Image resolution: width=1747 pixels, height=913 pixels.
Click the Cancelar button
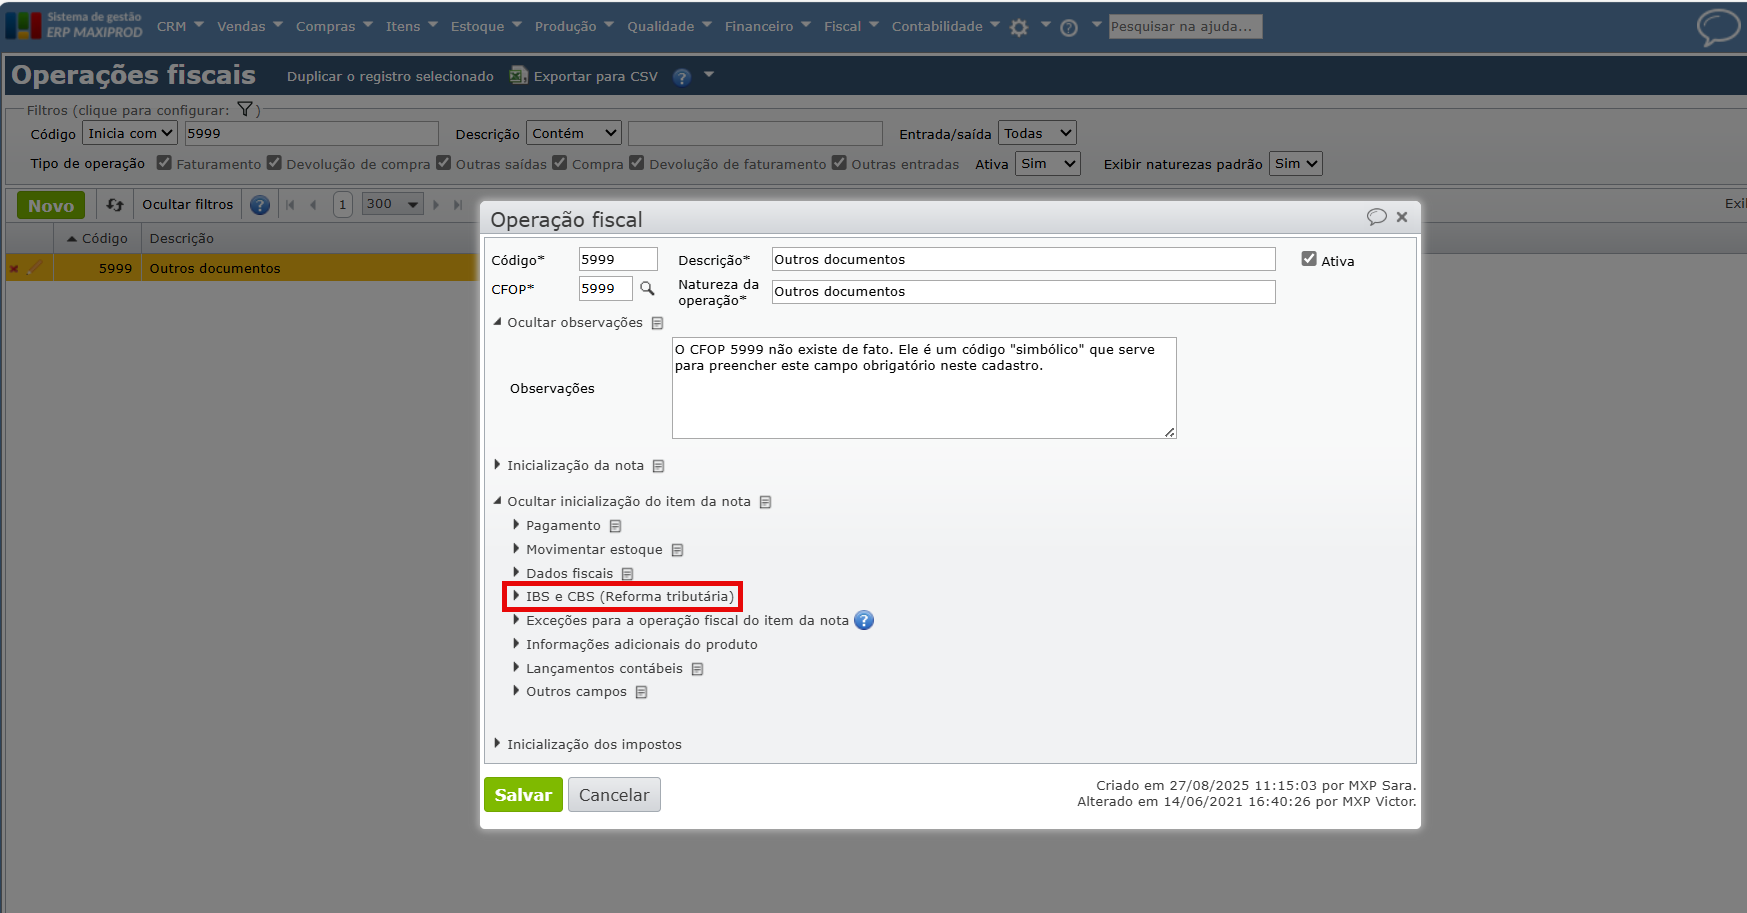pos(614,795)
